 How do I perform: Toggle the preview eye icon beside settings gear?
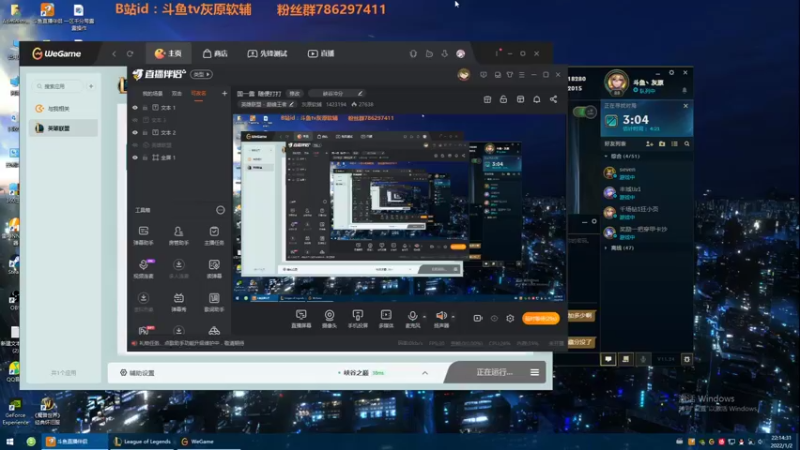point(494,318)
